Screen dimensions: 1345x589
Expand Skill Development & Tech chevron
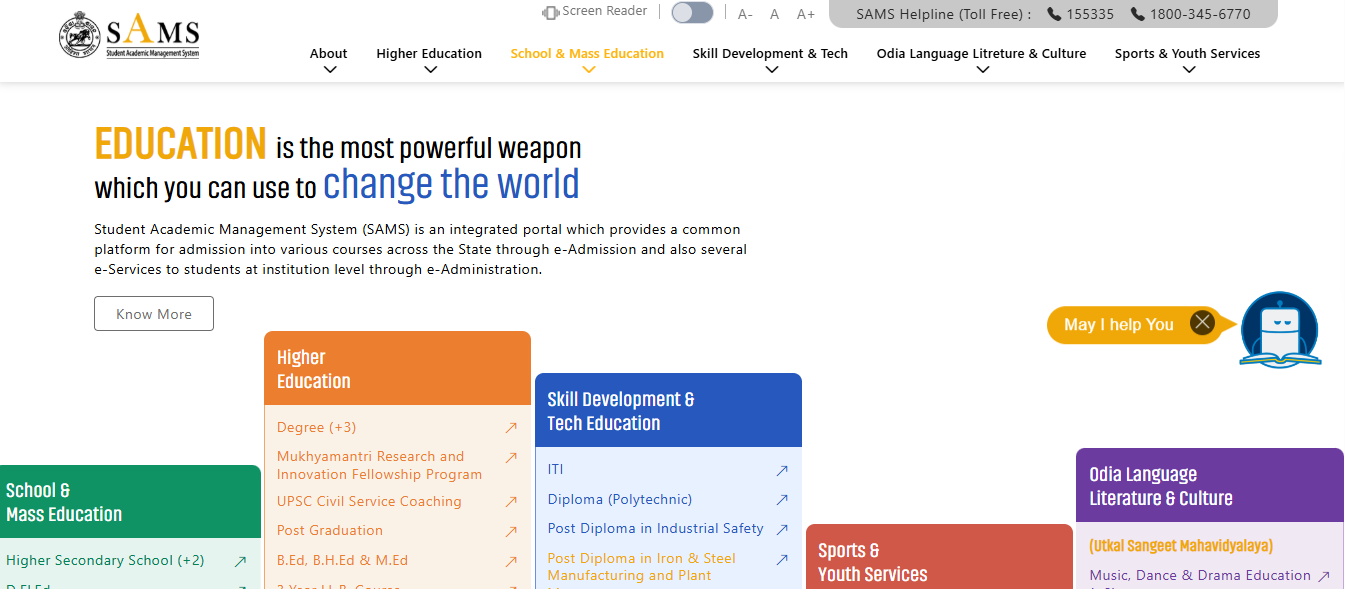[771, 70]
